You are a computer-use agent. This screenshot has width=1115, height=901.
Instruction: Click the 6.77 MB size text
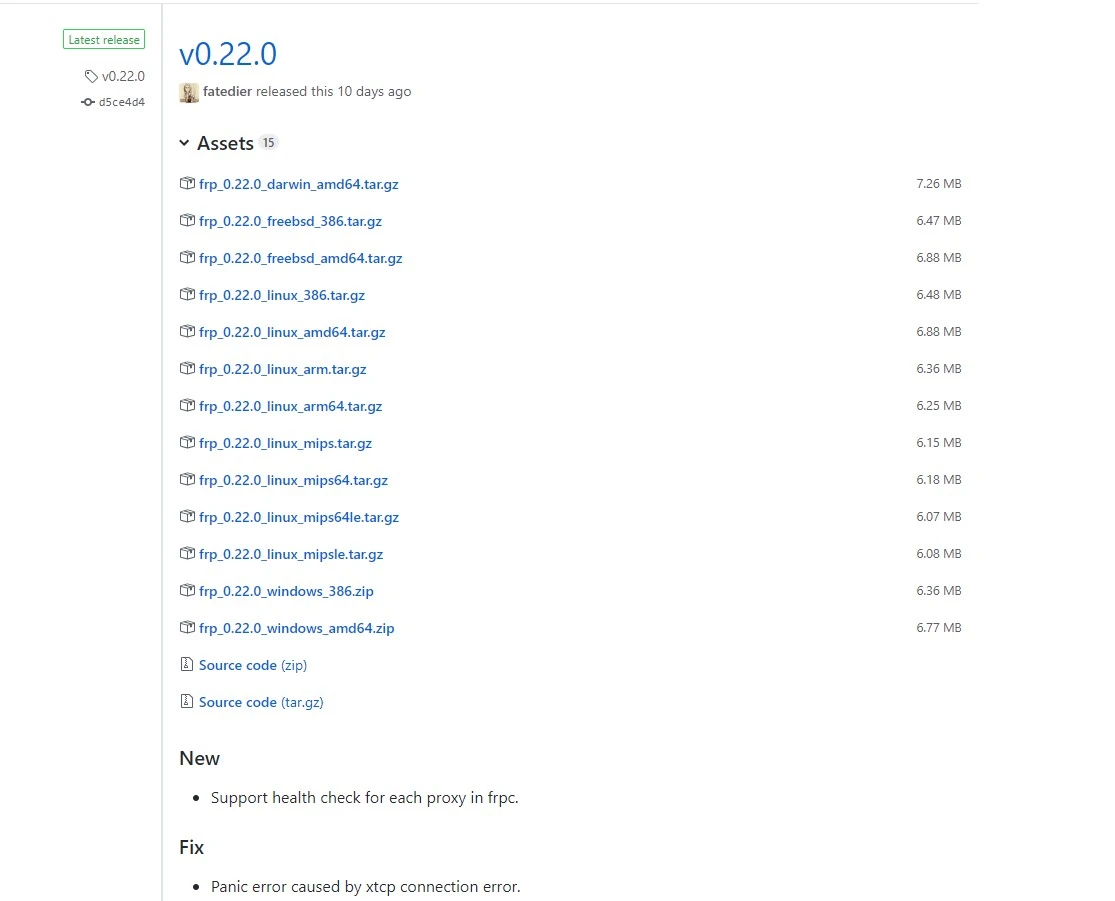939,627
